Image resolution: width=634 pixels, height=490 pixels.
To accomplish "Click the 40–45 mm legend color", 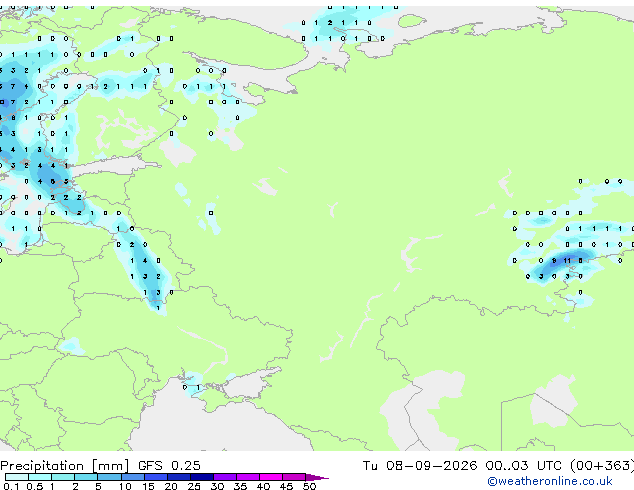I will point(271,477).
